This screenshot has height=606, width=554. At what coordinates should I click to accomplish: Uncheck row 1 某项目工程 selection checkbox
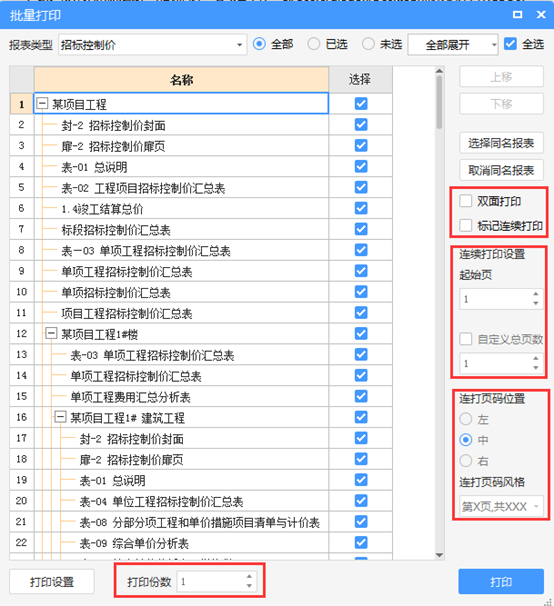[361, 104]
